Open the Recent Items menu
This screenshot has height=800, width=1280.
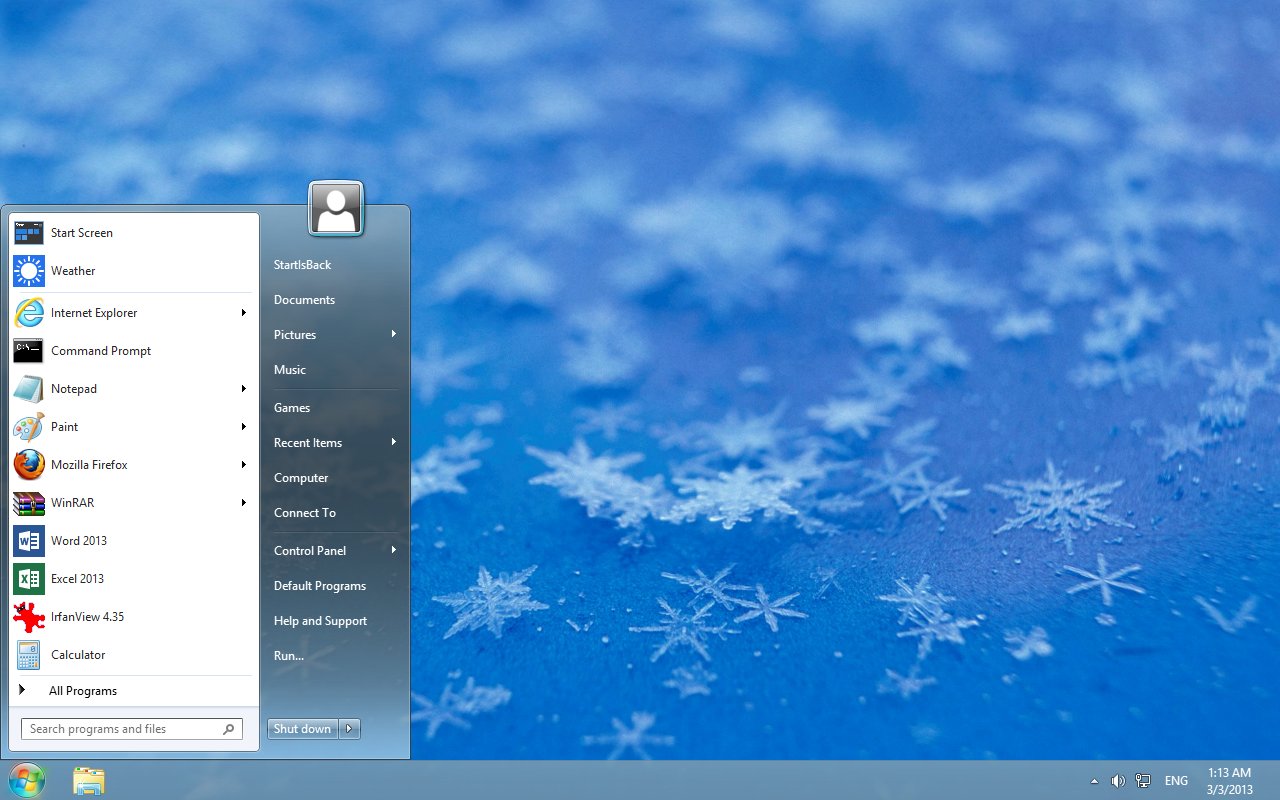coord(308,443)
